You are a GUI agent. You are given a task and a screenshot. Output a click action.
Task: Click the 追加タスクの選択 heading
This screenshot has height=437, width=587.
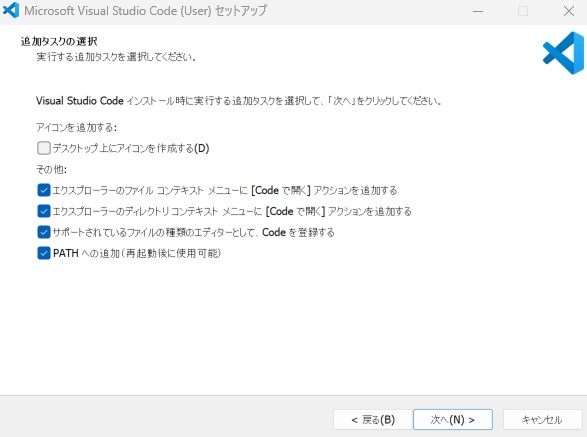coord(59,41)
